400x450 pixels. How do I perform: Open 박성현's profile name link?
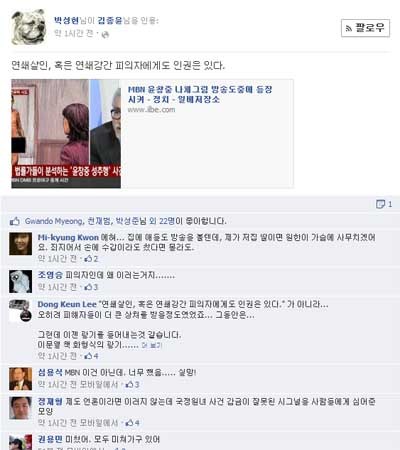(x=66, y=21)
